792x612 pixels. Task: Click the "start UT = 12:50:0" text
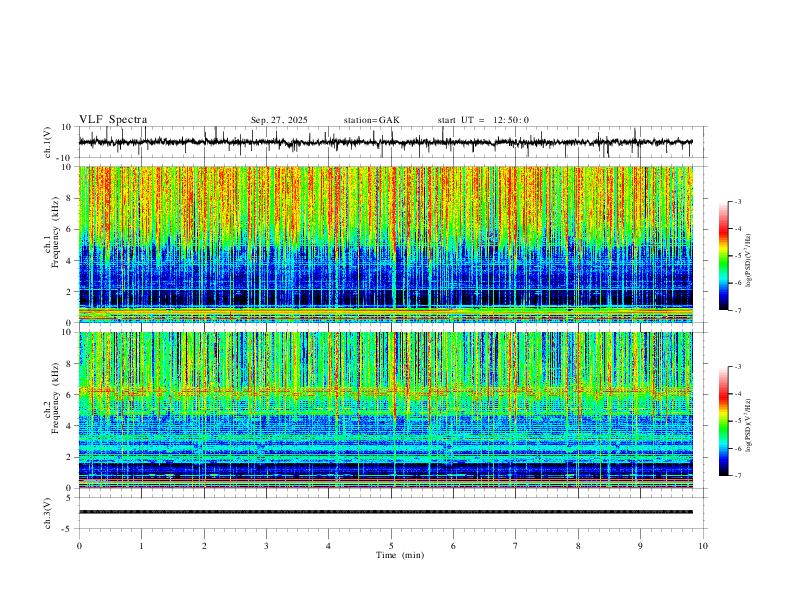(483, 120)
